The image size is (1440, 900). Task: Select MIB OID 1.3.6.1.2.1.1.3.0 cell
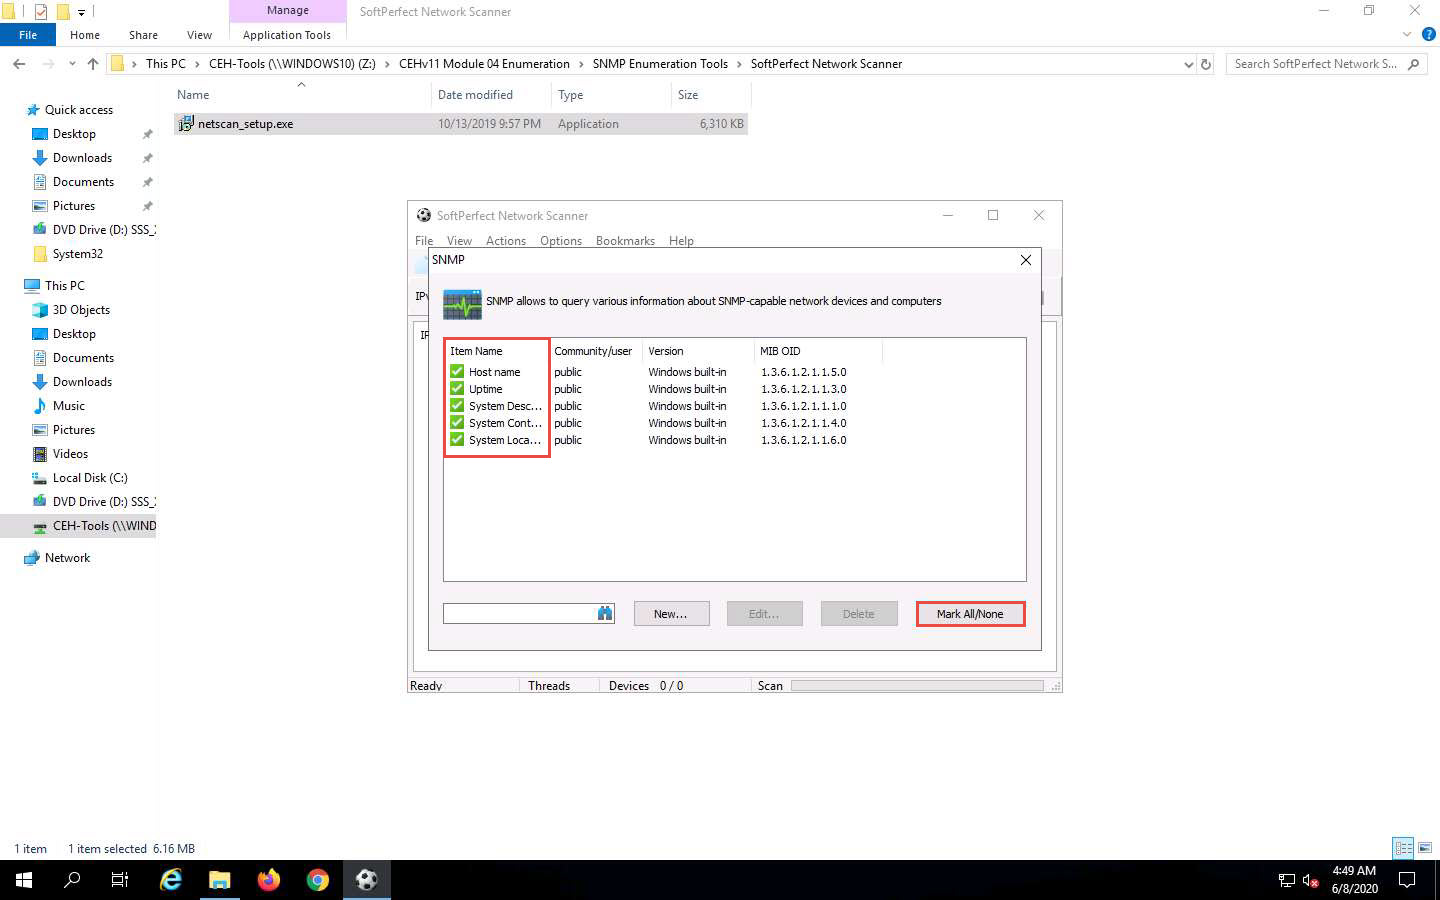tap(804, 389)
